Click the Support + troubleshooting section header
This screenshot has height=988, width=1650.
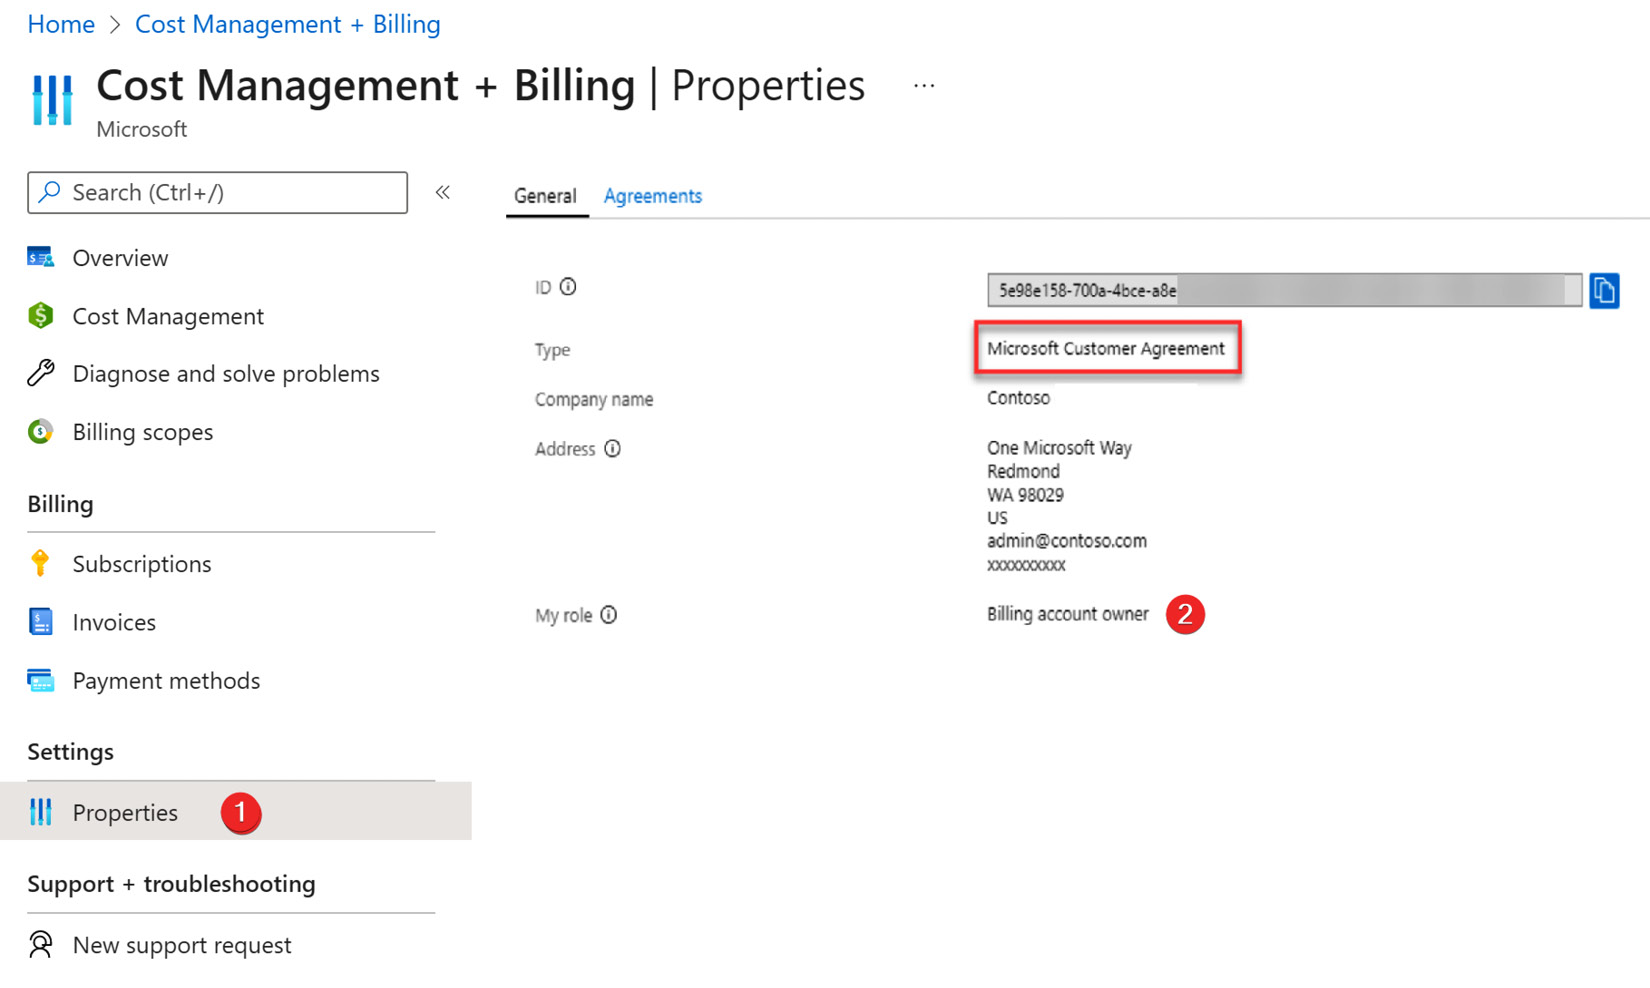click(x=171, y=884)
